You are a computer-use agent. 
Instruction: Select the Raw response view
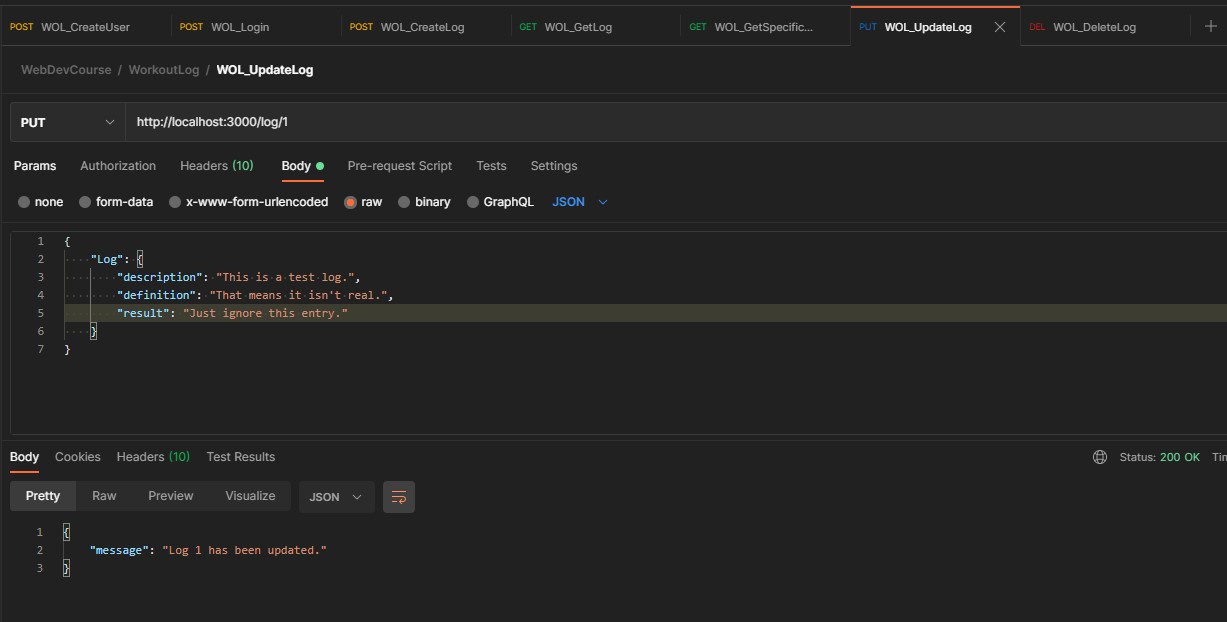[104, 496]
